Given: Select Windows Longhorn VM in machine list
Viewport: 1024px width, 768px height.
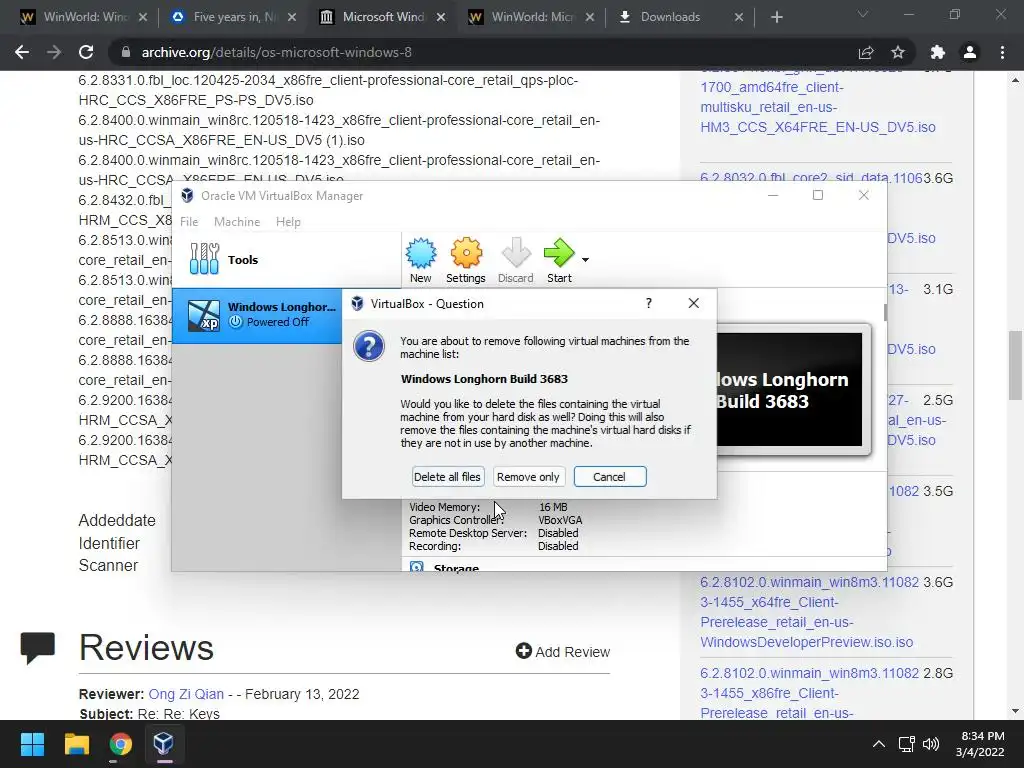Looking at the screenshot, I should tap(257, 315).
